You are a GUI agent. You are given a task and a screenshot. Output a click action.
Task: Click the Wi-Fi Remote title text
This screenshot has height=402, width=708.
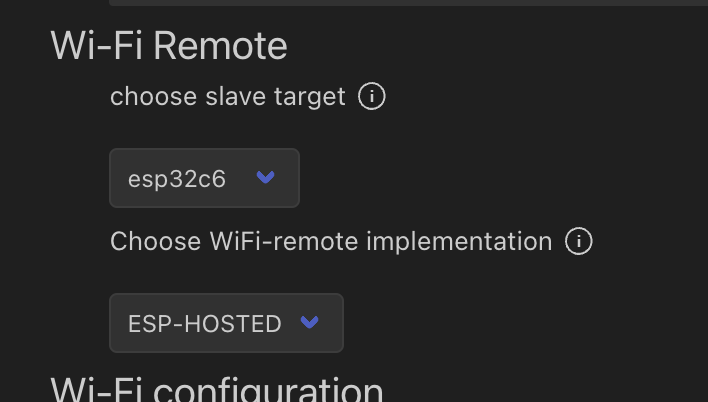click(x=169, y=45)
